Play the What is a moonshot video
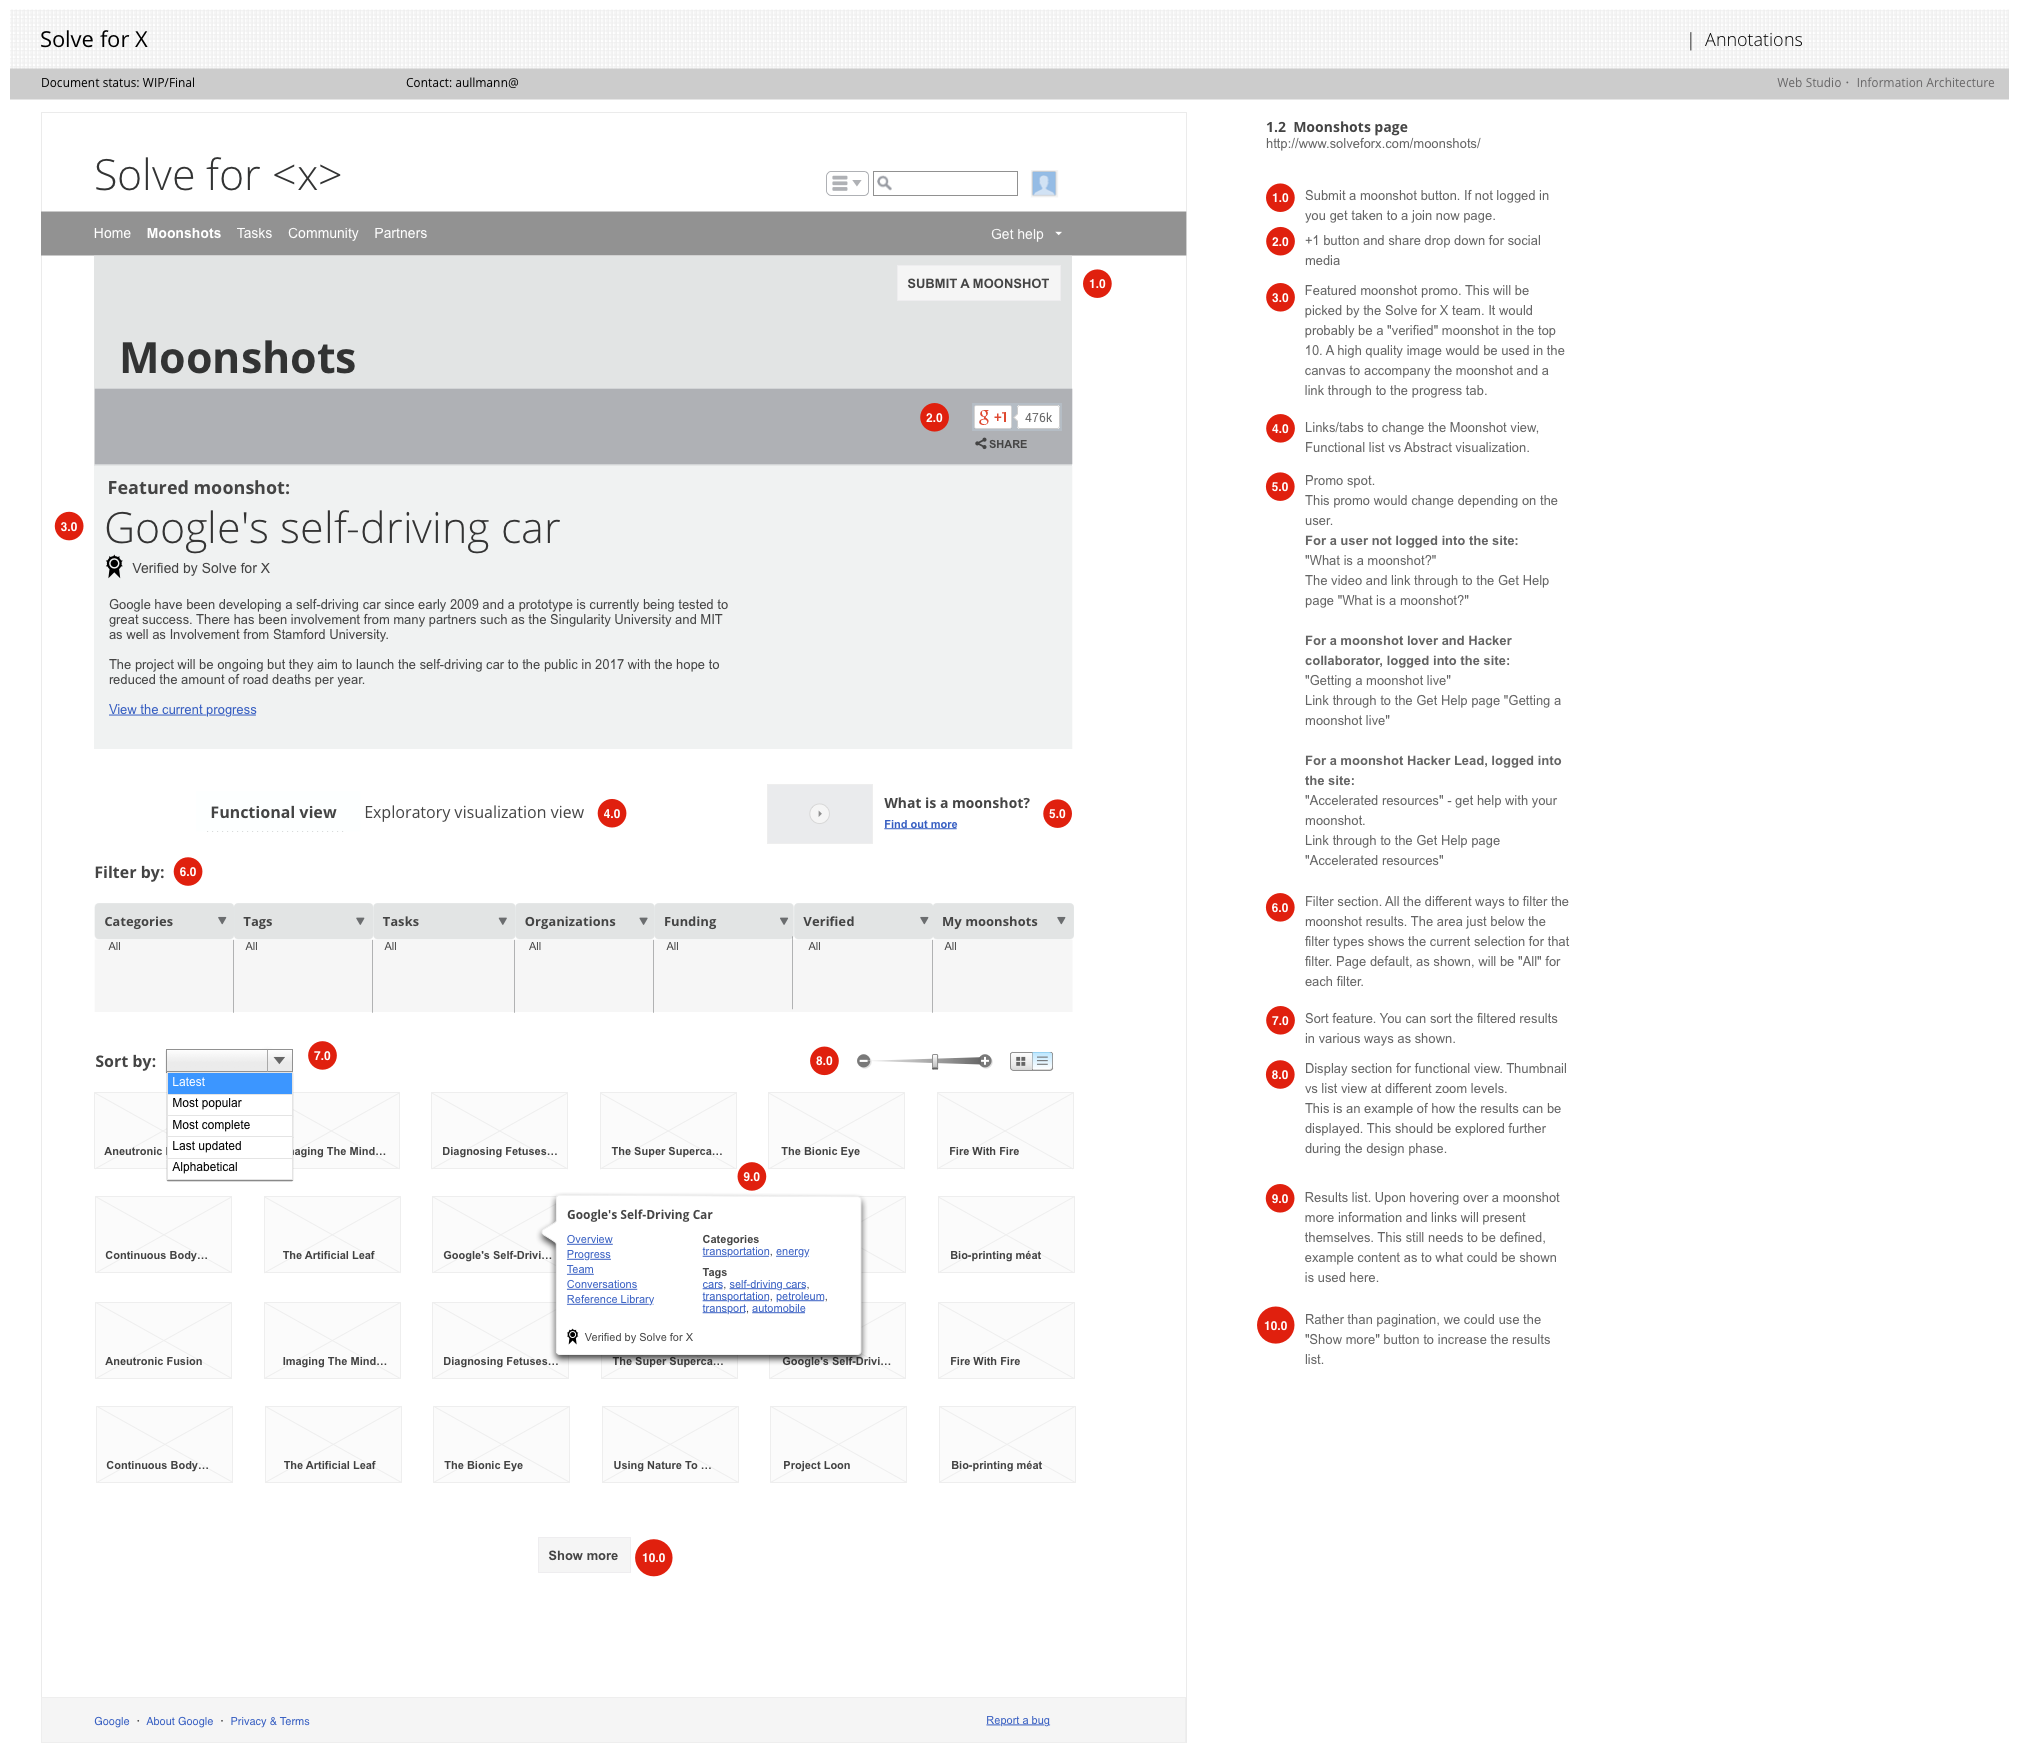Screen dimensions: 2019x1753 coord(819,814)
